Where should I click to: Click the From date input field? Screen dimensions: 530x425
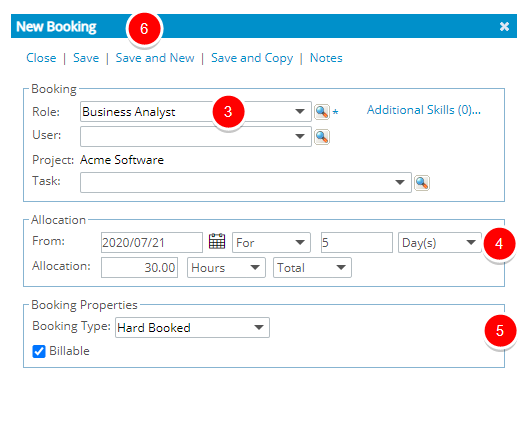[x=152, y=242]
